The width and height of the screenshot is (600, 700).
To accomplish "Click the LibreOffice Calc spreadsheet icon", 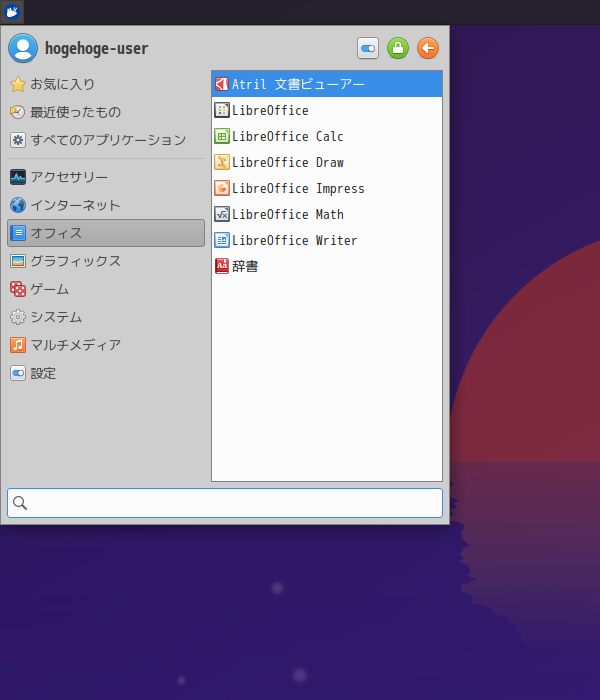I will point(222,136).
